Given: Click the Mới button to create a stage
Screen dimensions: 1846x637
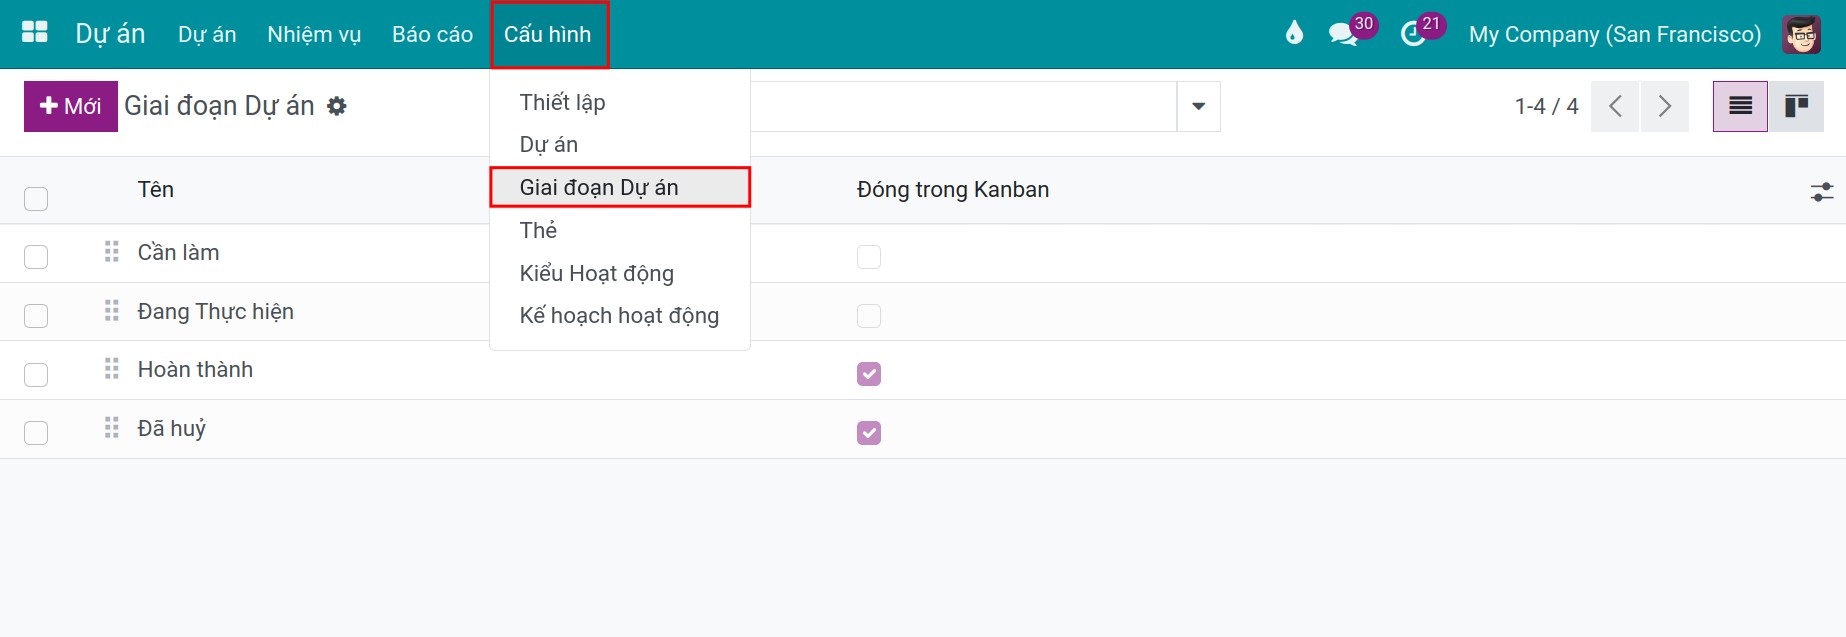Looking at the screenshot, I should click(x=71, y=106).
